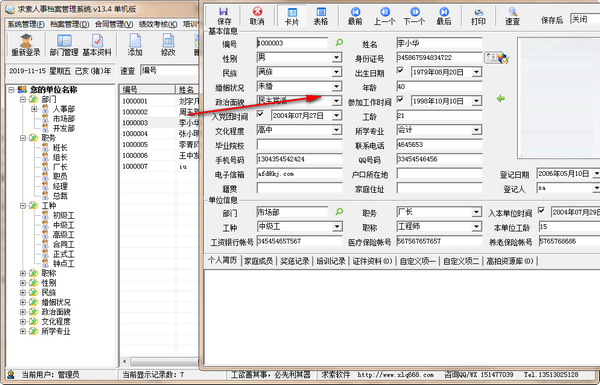Click the 工资银行帐号 input field
The width and height of the screenshot is (600, 385).
(x=299, y=241)
